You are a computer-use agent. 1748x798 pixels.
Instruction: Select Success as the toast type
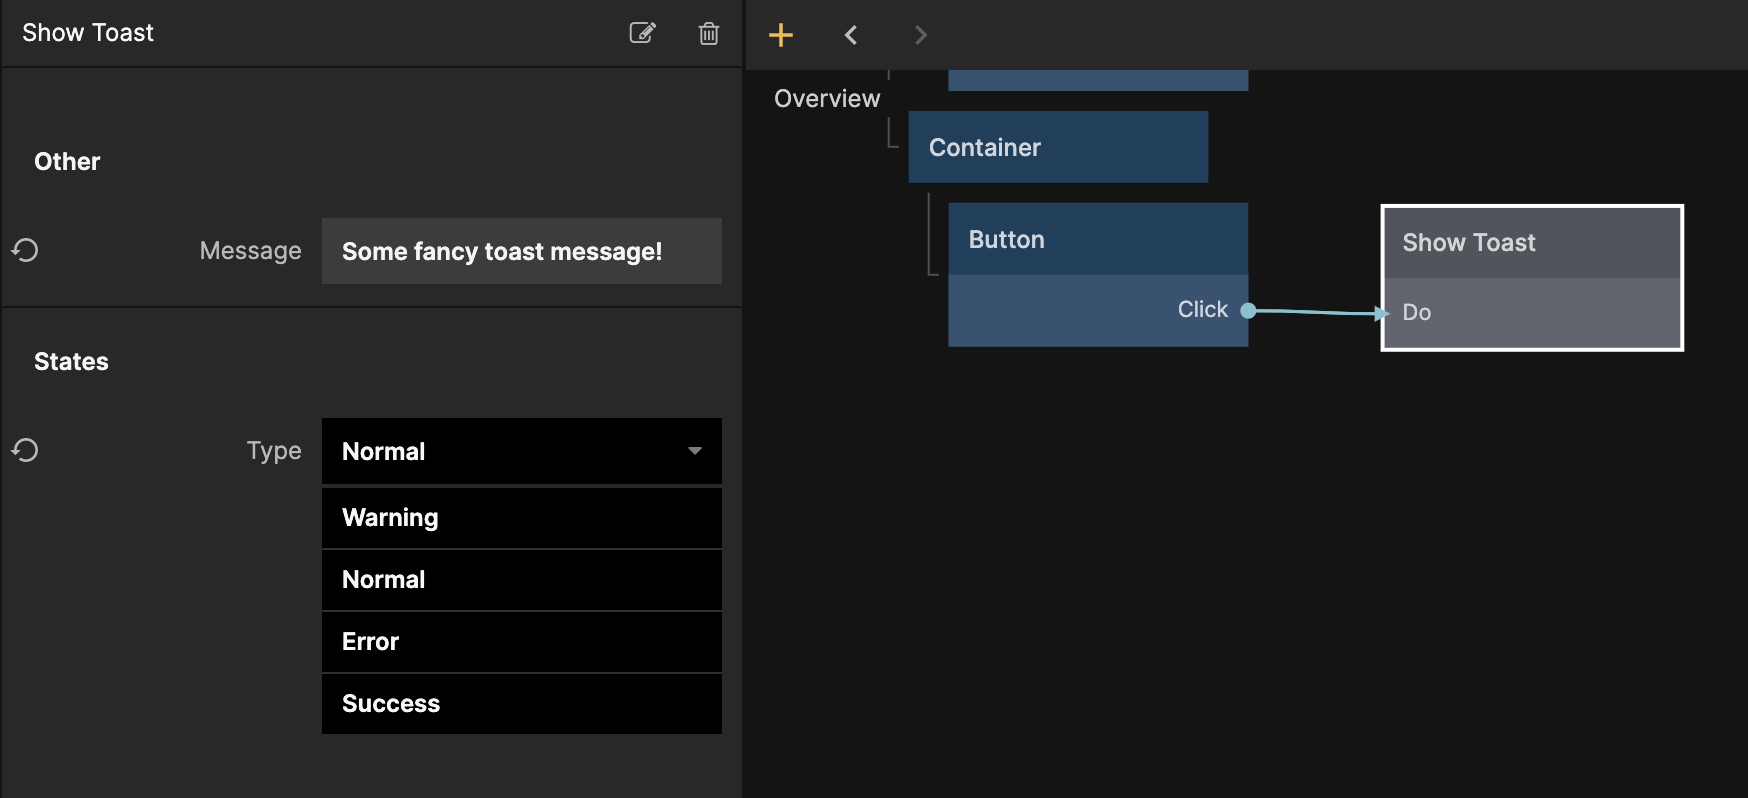[521, 703]
